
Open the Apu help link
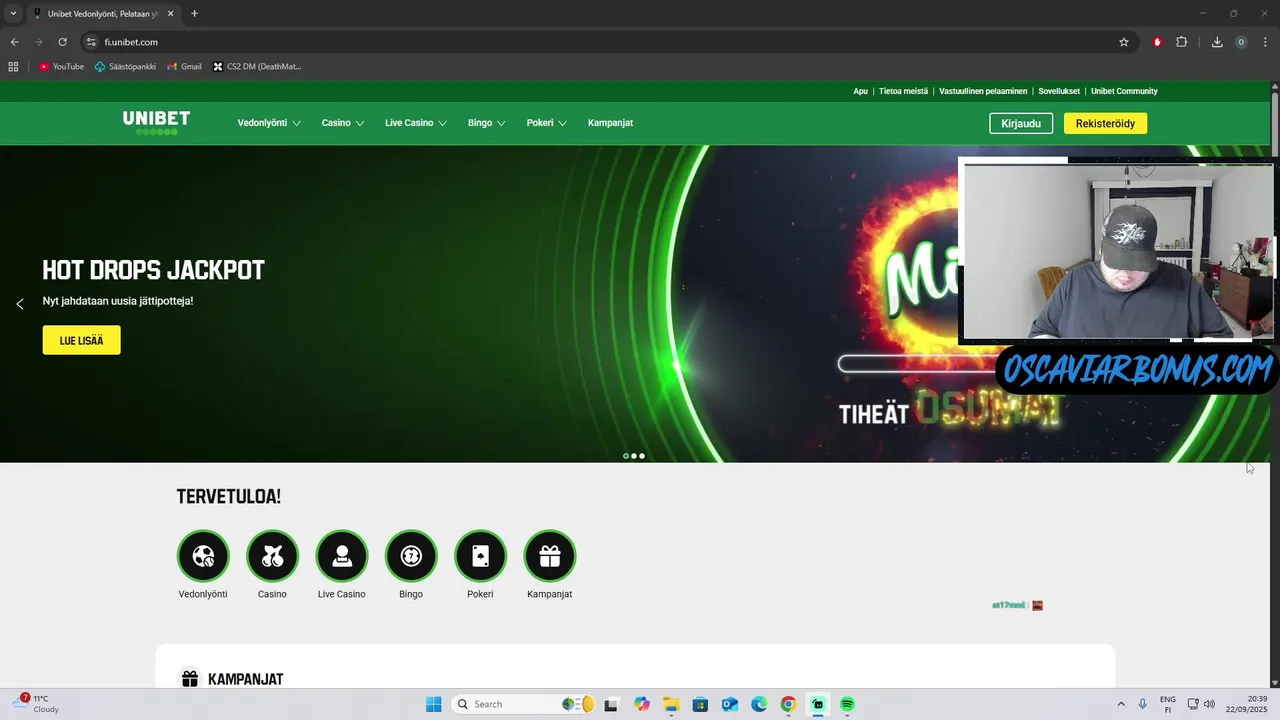[860, 91]
